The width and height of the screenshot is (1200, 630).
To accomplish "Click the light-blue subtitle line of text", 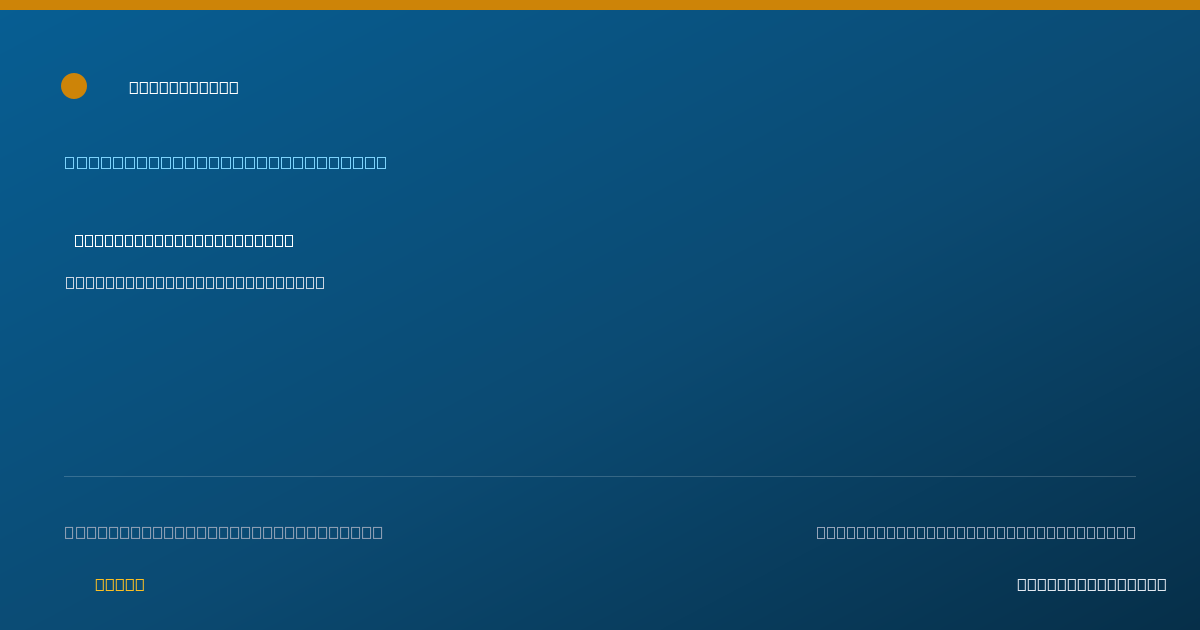I will coord(226,162).
